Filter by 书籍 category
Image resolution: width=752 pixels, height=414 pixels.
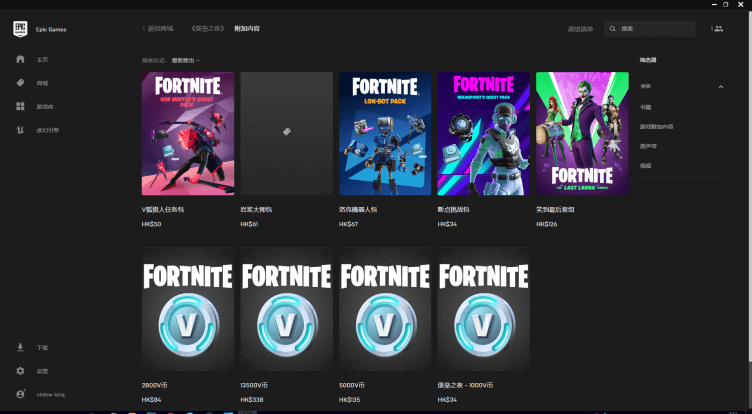tap(645, 107)
